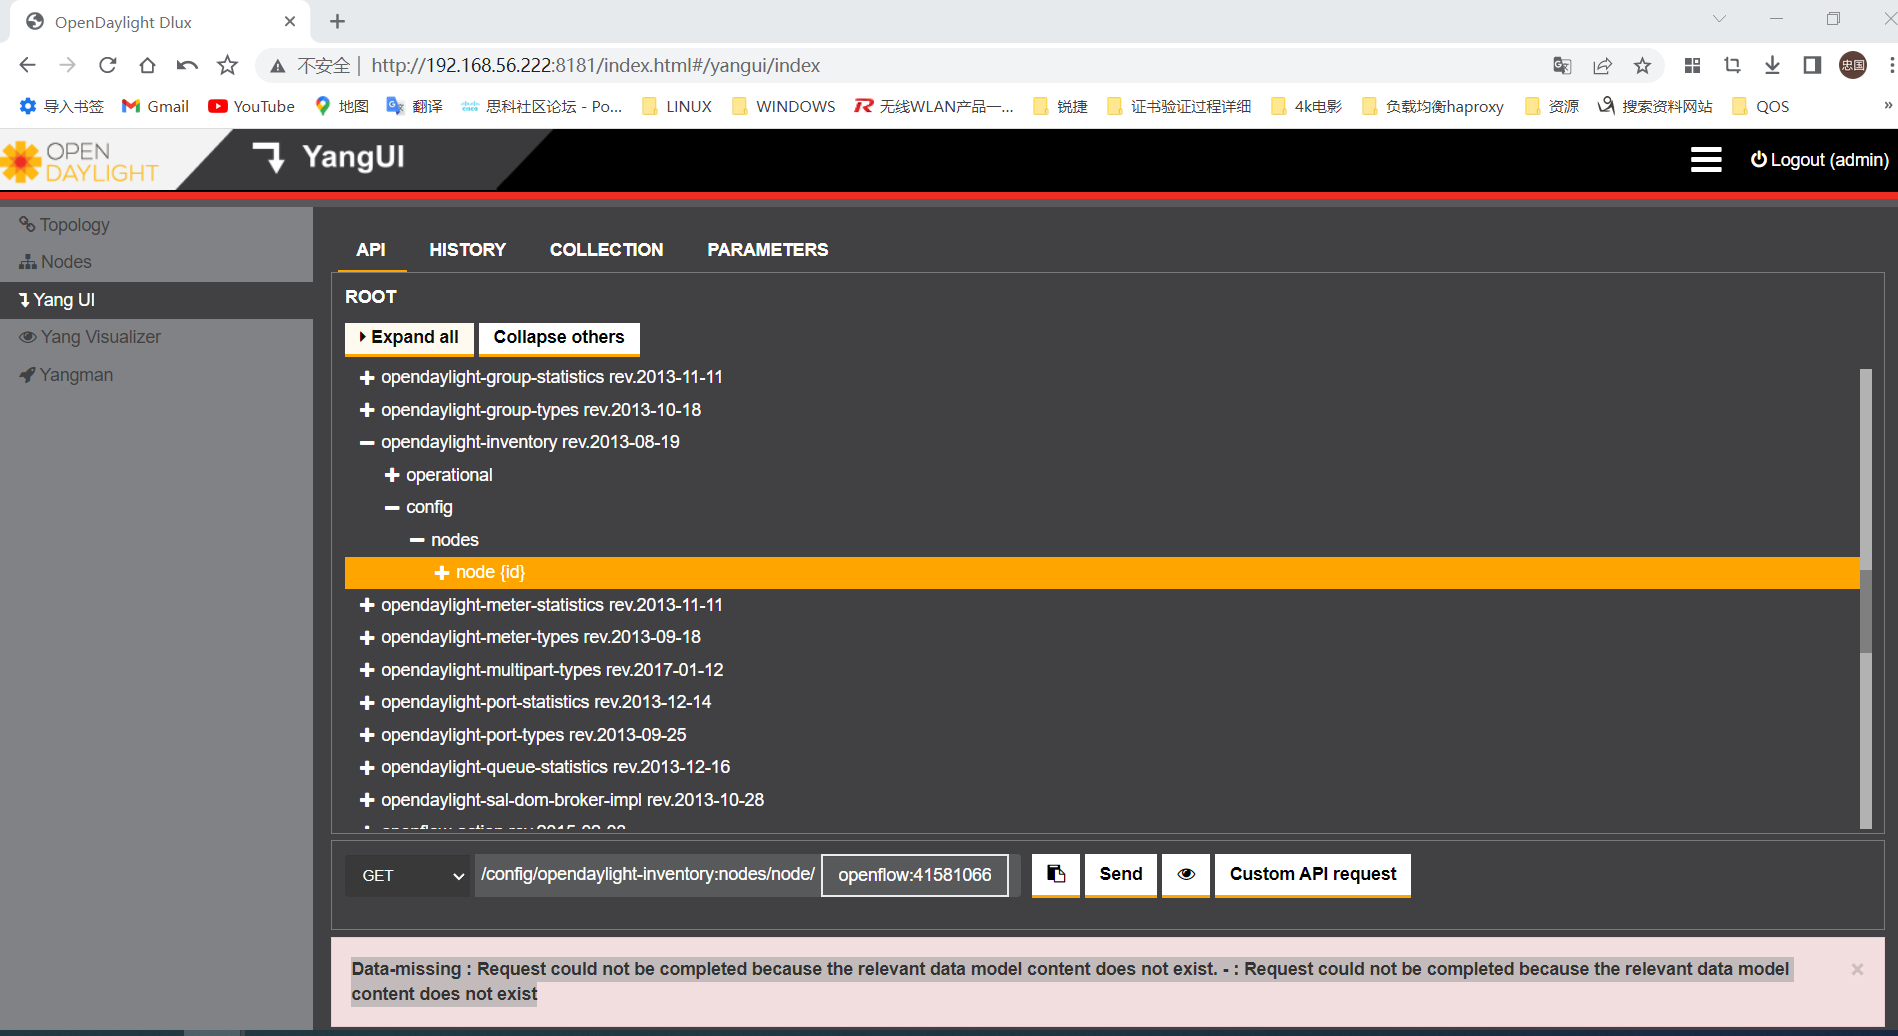Expand the operational node
This screenshot has height=1036, width=1898.
[x=392, y=475]
